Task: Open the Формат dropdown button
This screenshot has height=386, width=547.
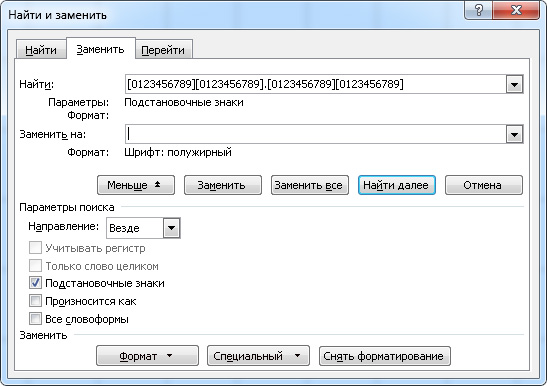Action: point(147,356)
